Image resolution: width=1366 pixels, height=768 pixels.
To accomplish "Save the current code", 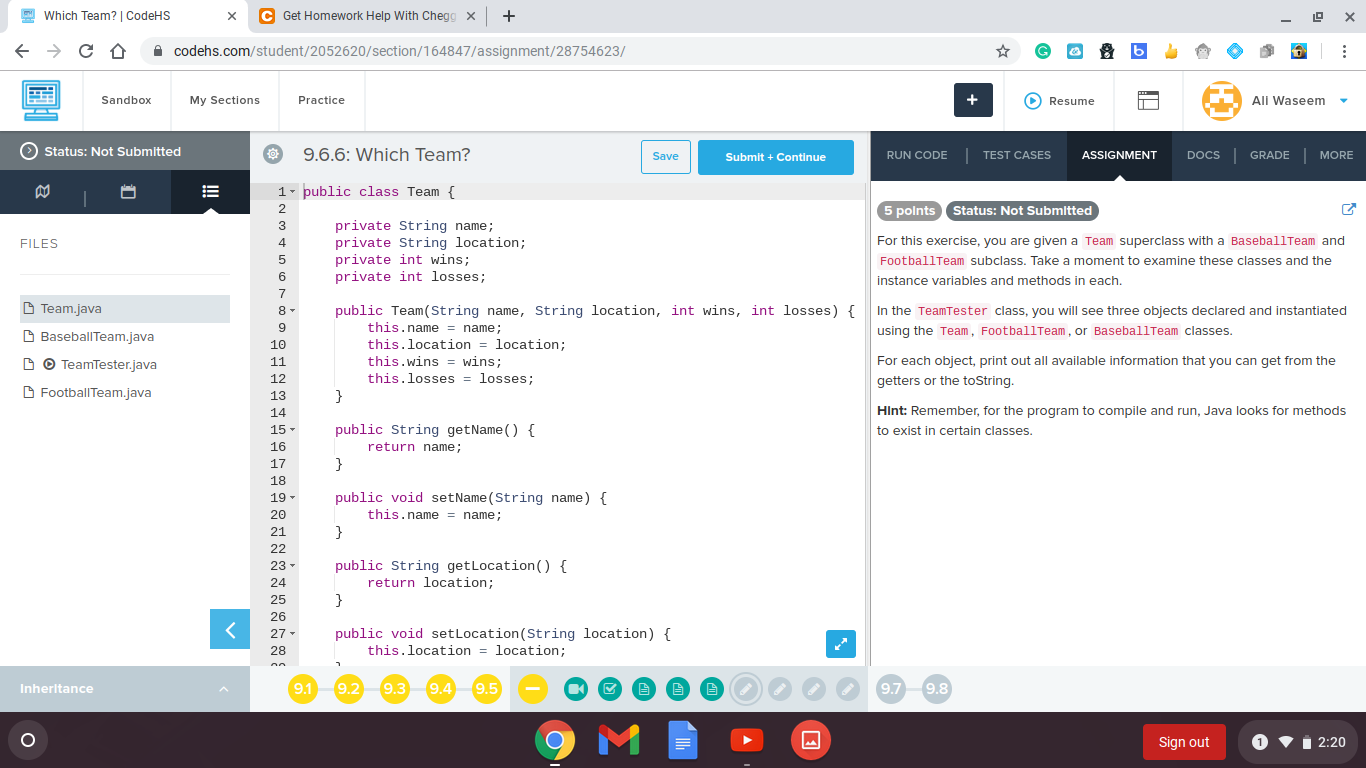I will 665,157.
